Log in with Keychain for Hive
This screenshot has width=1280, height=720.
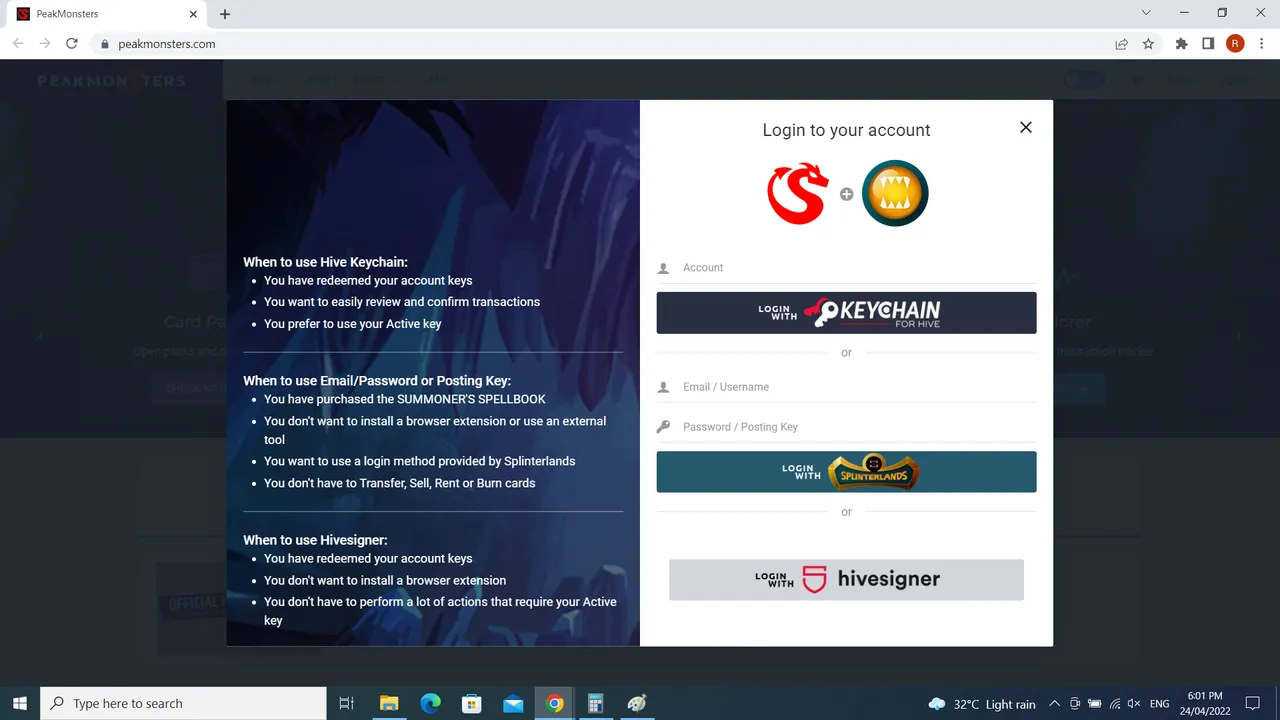(846, 313)
